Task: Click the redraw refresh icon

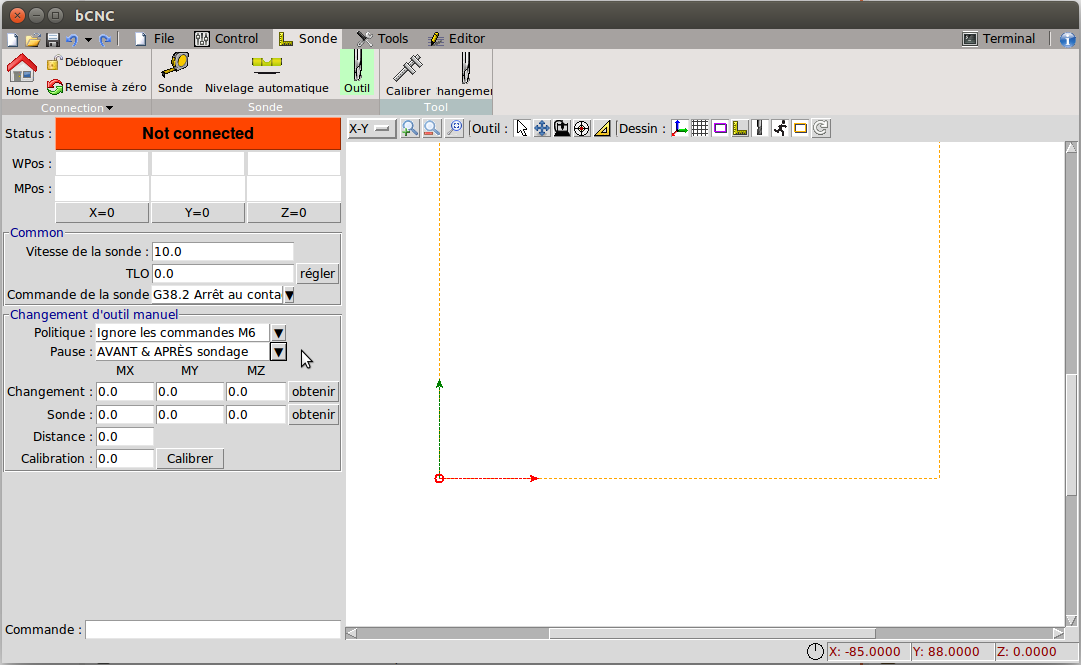Action: (x=821, y=128)
